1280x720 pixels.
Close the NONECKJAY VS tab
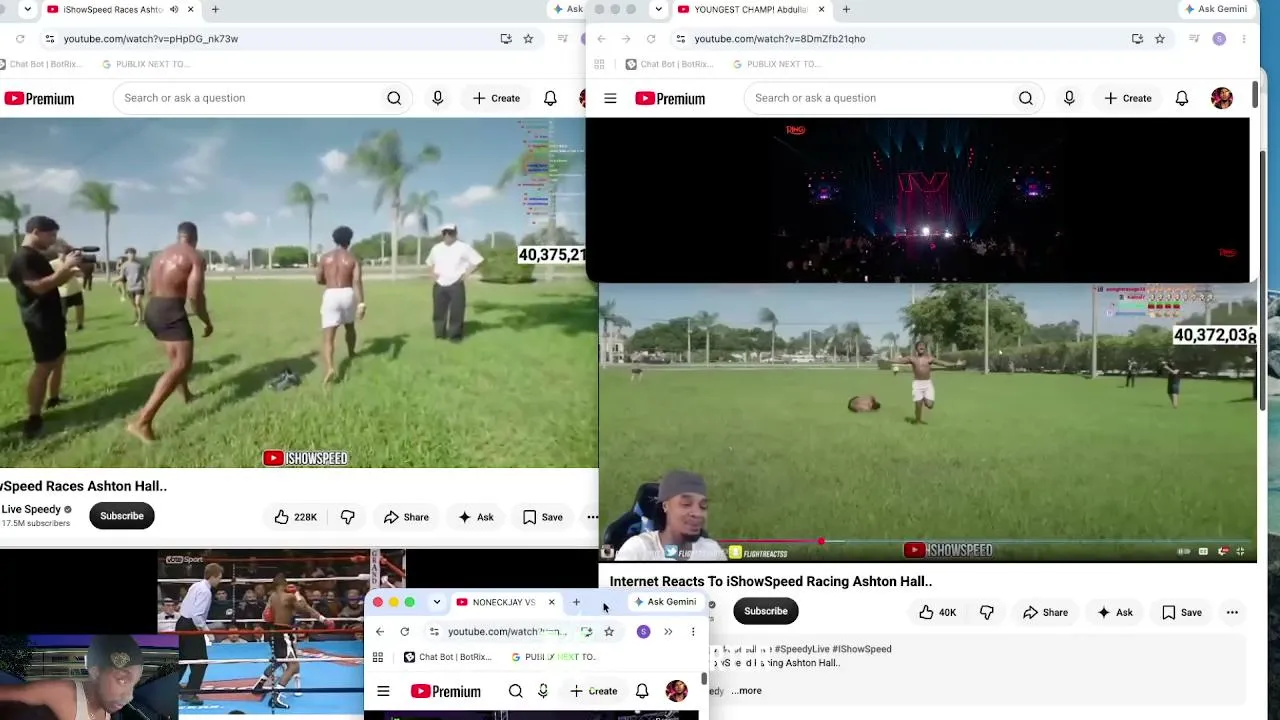(x=551, y=602)
